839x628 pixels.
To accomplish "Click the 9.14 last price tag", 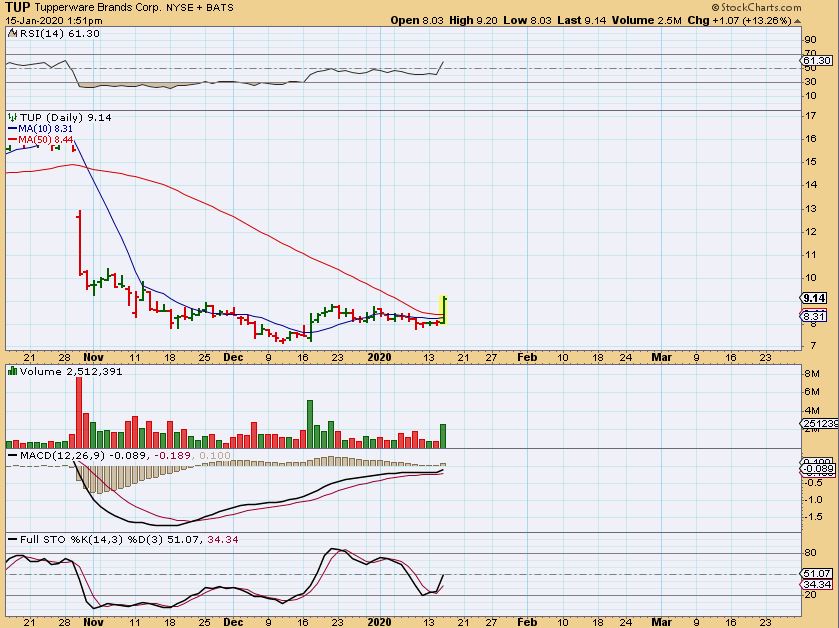I will point(813,298).
